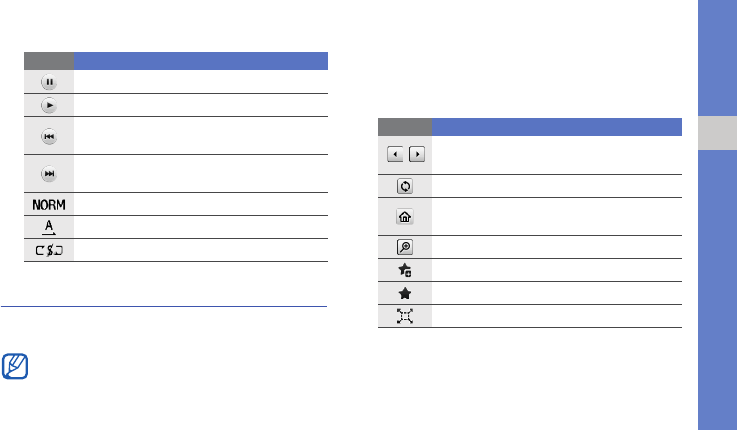The height and width of the screenshot is (430, 737).
Task: Add a bookmark with the star-plus icon
Action: [x=405, y=270]
